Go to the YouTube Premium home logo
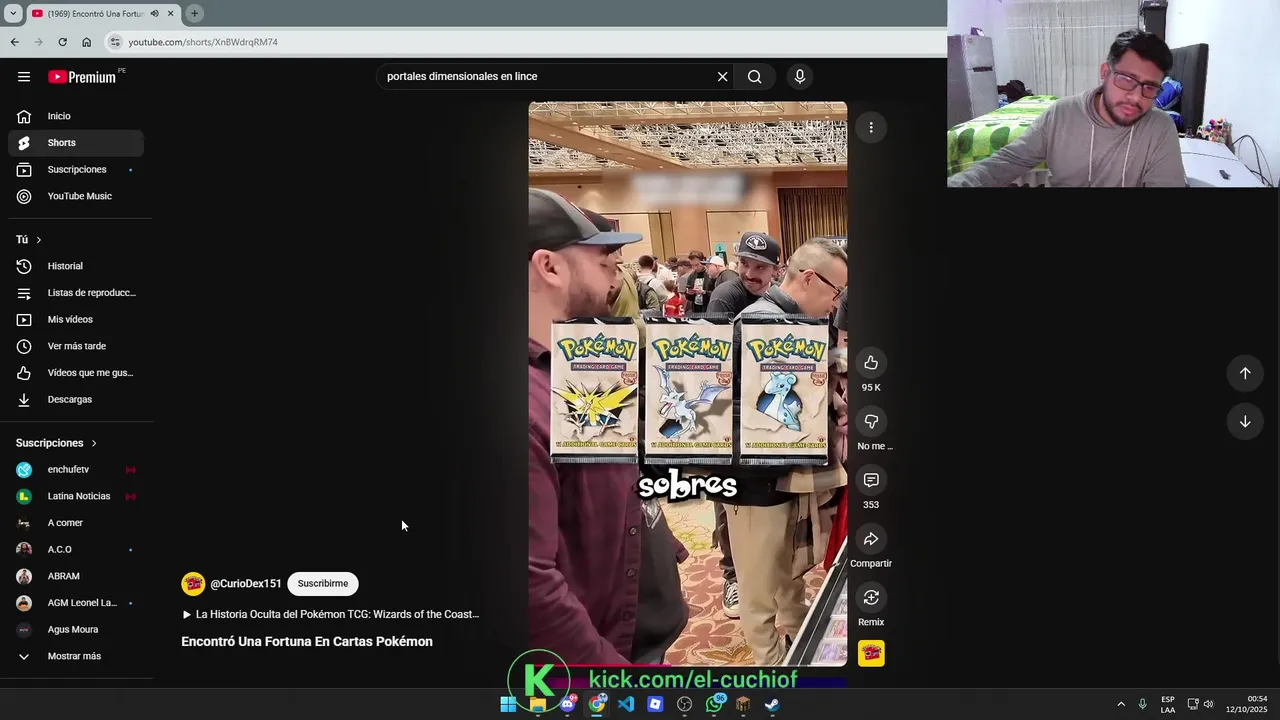Image resolution: width=1280 pixels, height=720 pixels. 82,77
